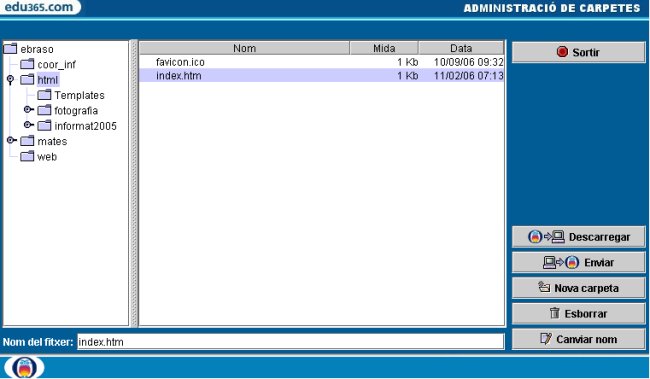Image resolution: width=650 pixels, height=379 pixels.
Task: Select the ebraso root folder icon
Action: tap(10, 49)
